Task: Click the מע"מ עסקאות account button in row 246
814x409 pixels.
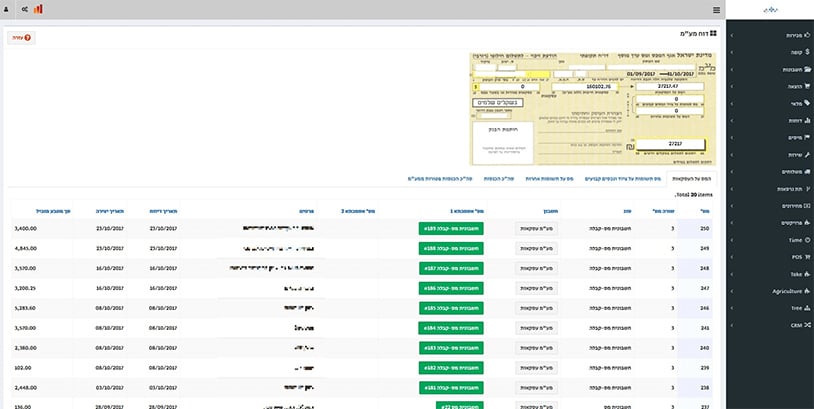Action: 536,308
